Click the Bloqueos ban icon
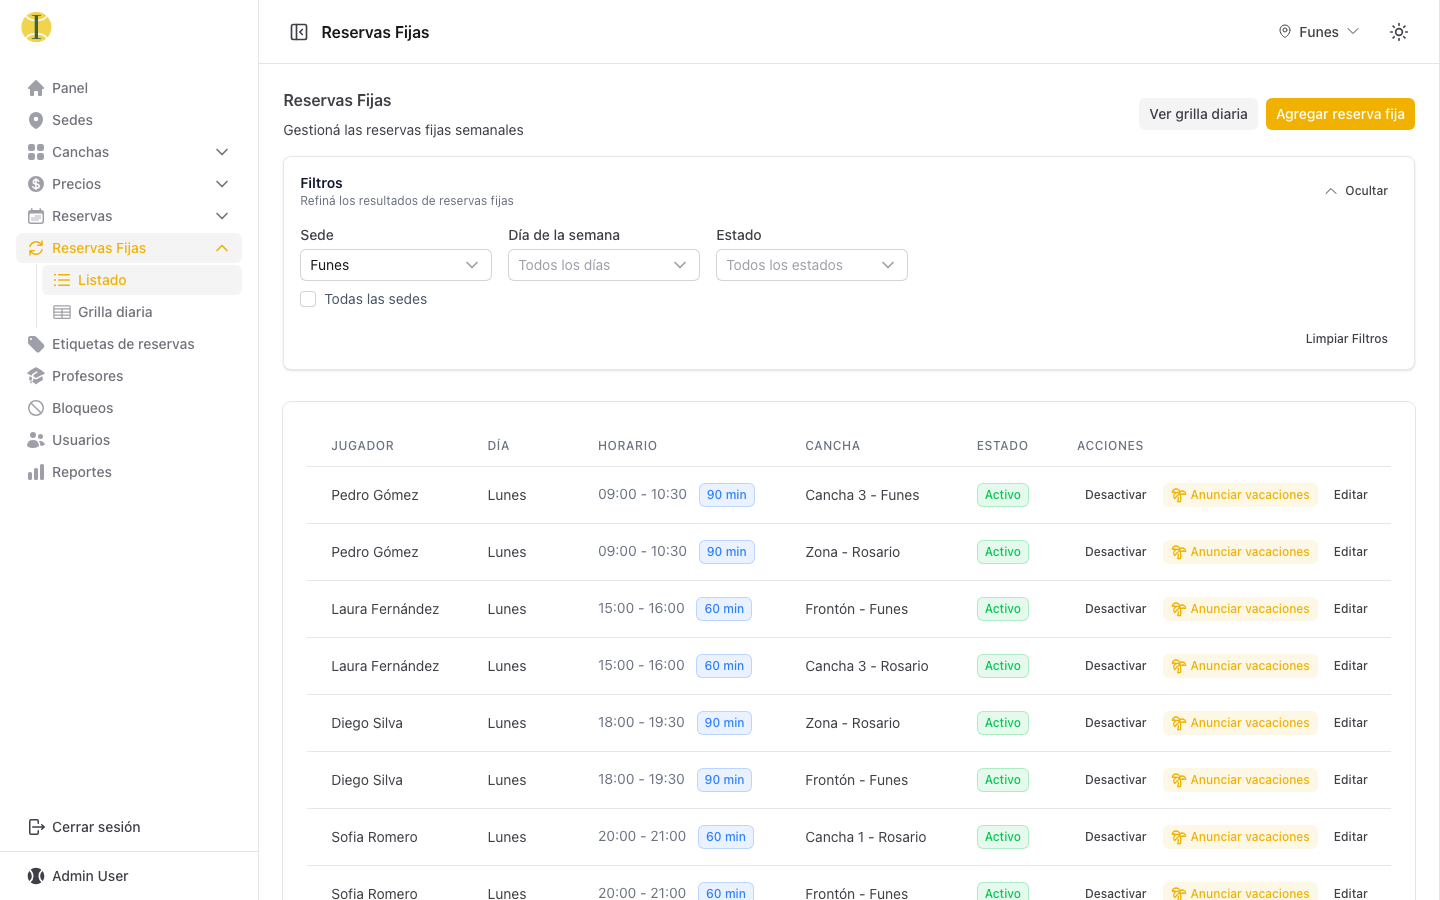 [36, 408]
